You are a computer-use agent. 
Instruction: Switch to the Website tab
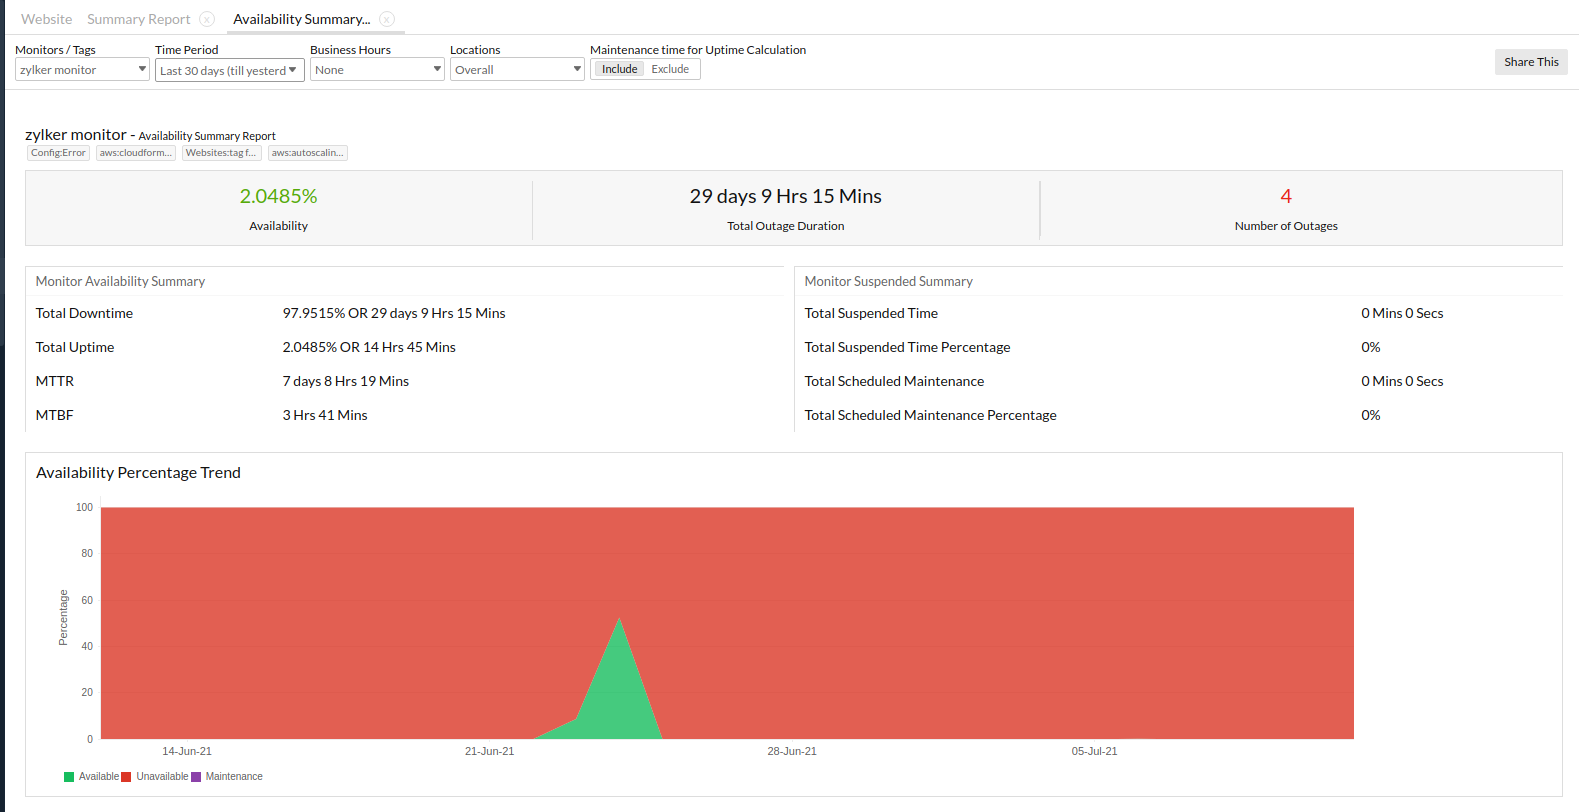click(x=46, y=19)
